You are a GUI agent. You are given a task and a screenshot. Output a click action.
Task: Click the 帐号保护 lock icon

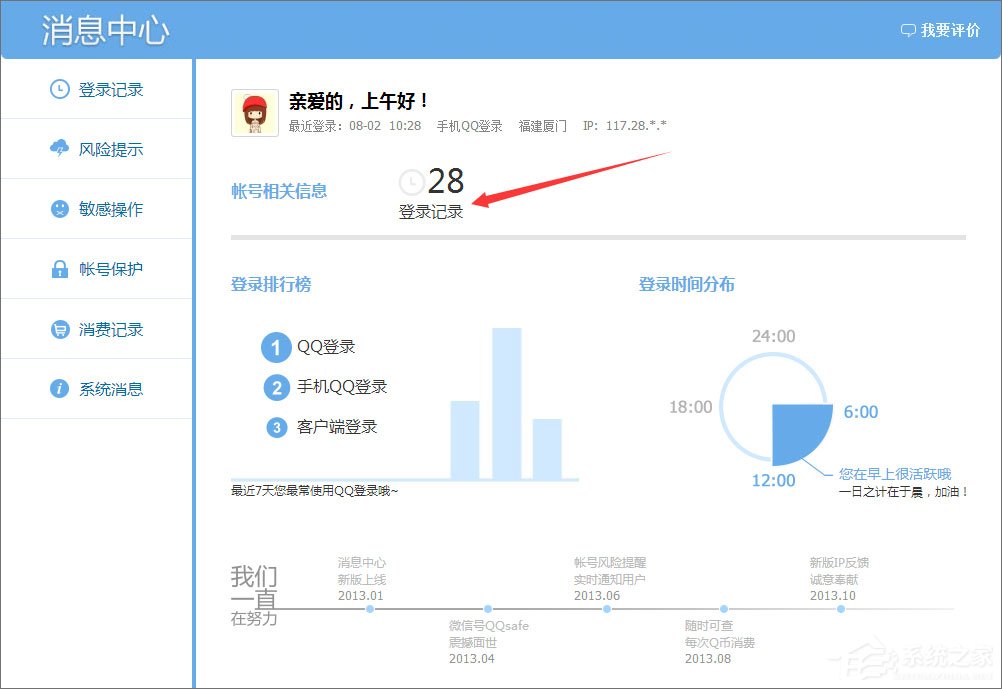(x=60, y=268)
